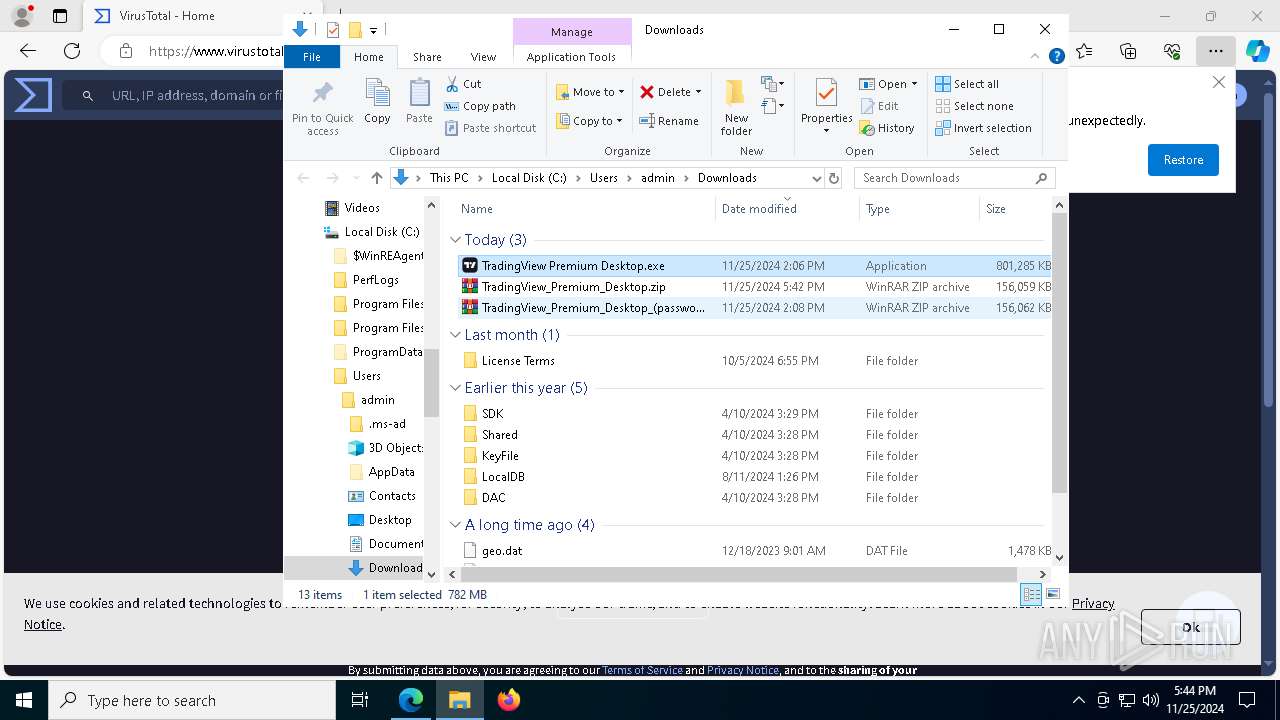
Task: Click the Properties icon
Action: click(826, 95)
